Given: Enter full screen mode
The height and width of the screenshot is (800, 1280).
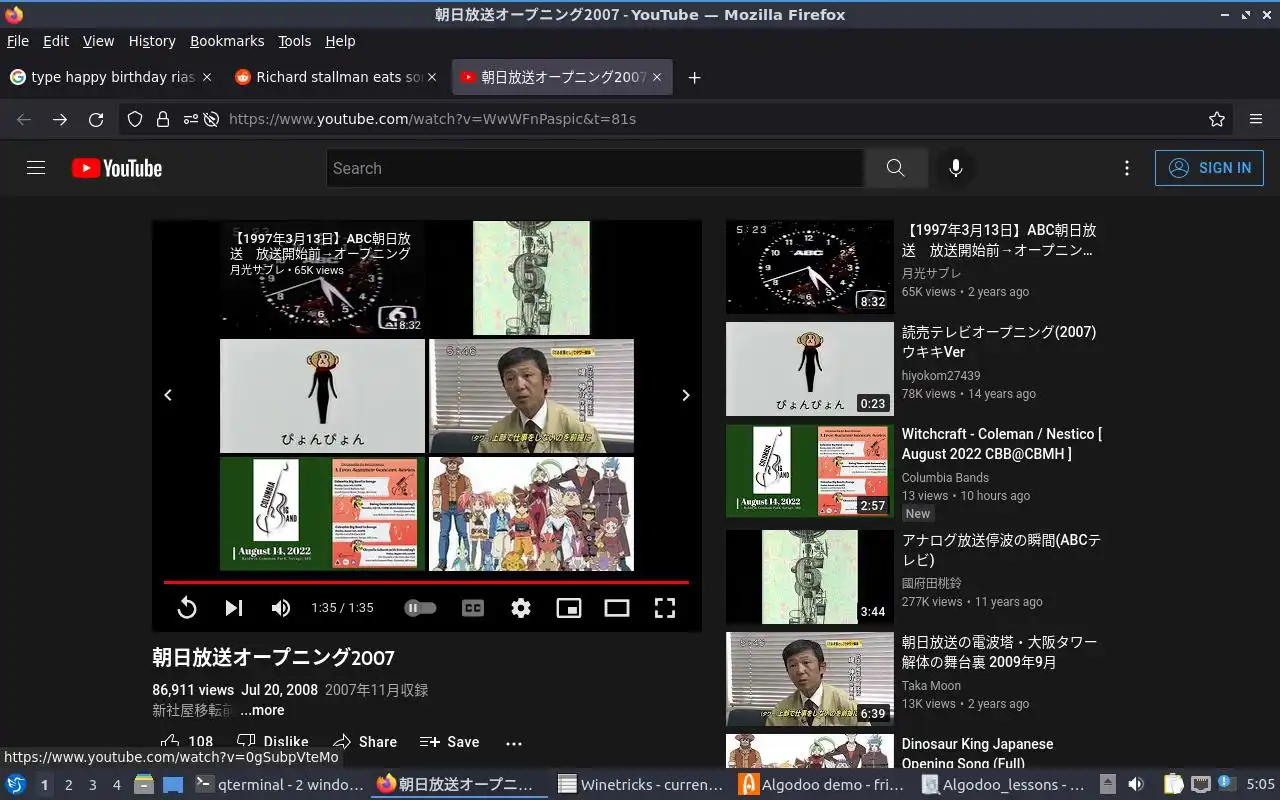Looking at the screenshot, I should click(x=665, y=607).
